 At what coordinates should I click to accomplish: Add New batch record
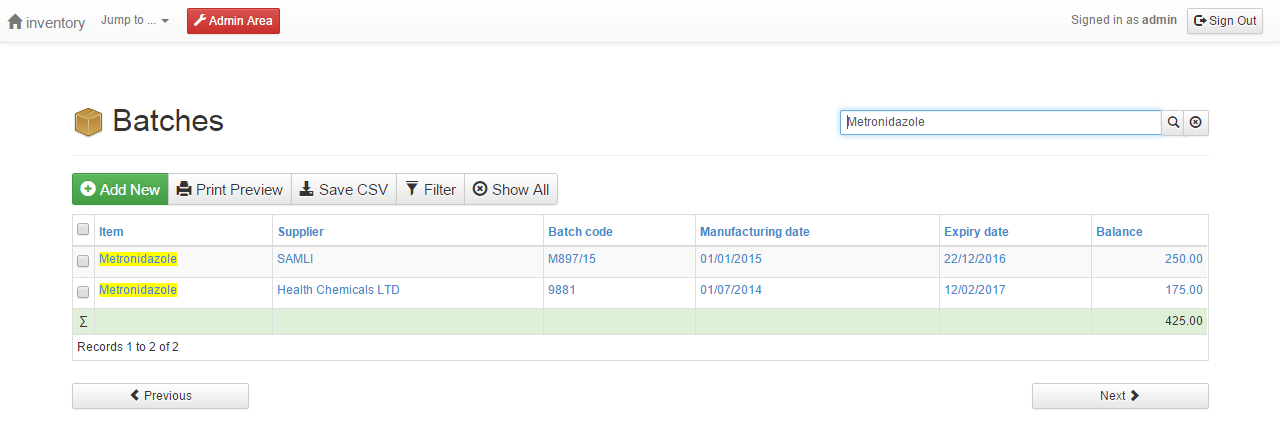coord(120,189)
